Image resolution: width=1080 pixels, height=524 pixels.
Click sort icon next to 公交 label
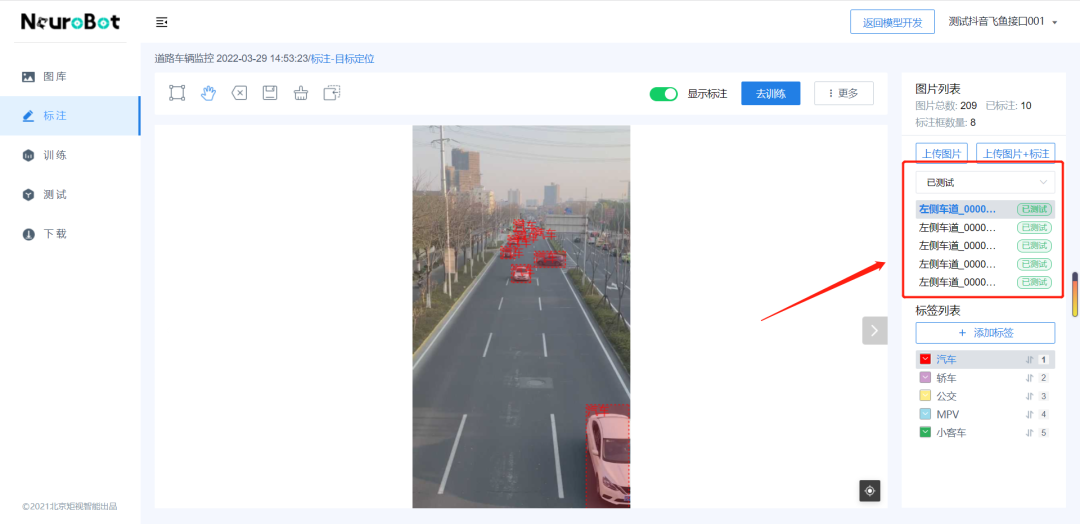click(1030, 396)
